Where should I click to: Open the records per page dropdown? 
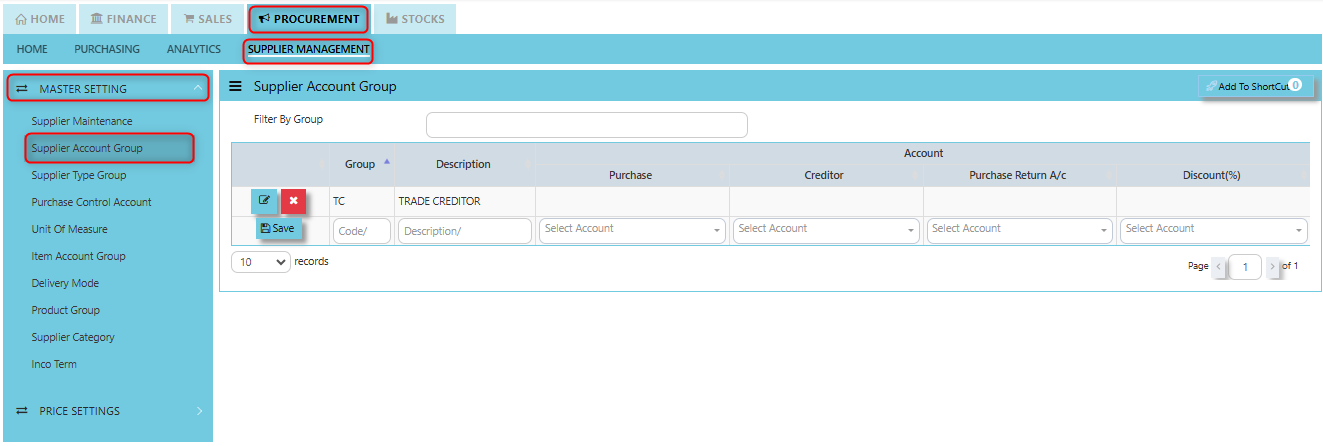click(261, 263)
